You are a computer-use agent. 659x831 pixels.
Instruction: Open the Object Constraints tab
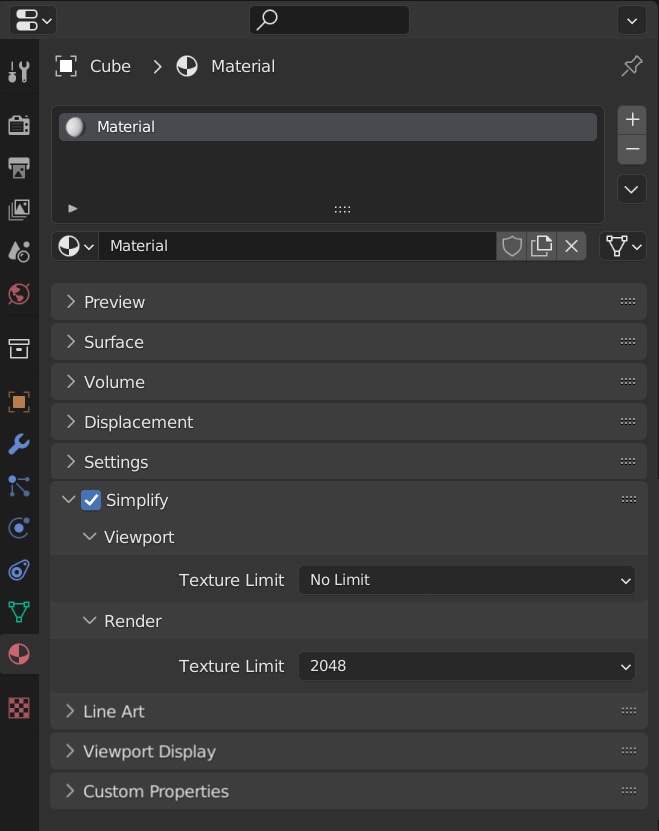(19, 570)
